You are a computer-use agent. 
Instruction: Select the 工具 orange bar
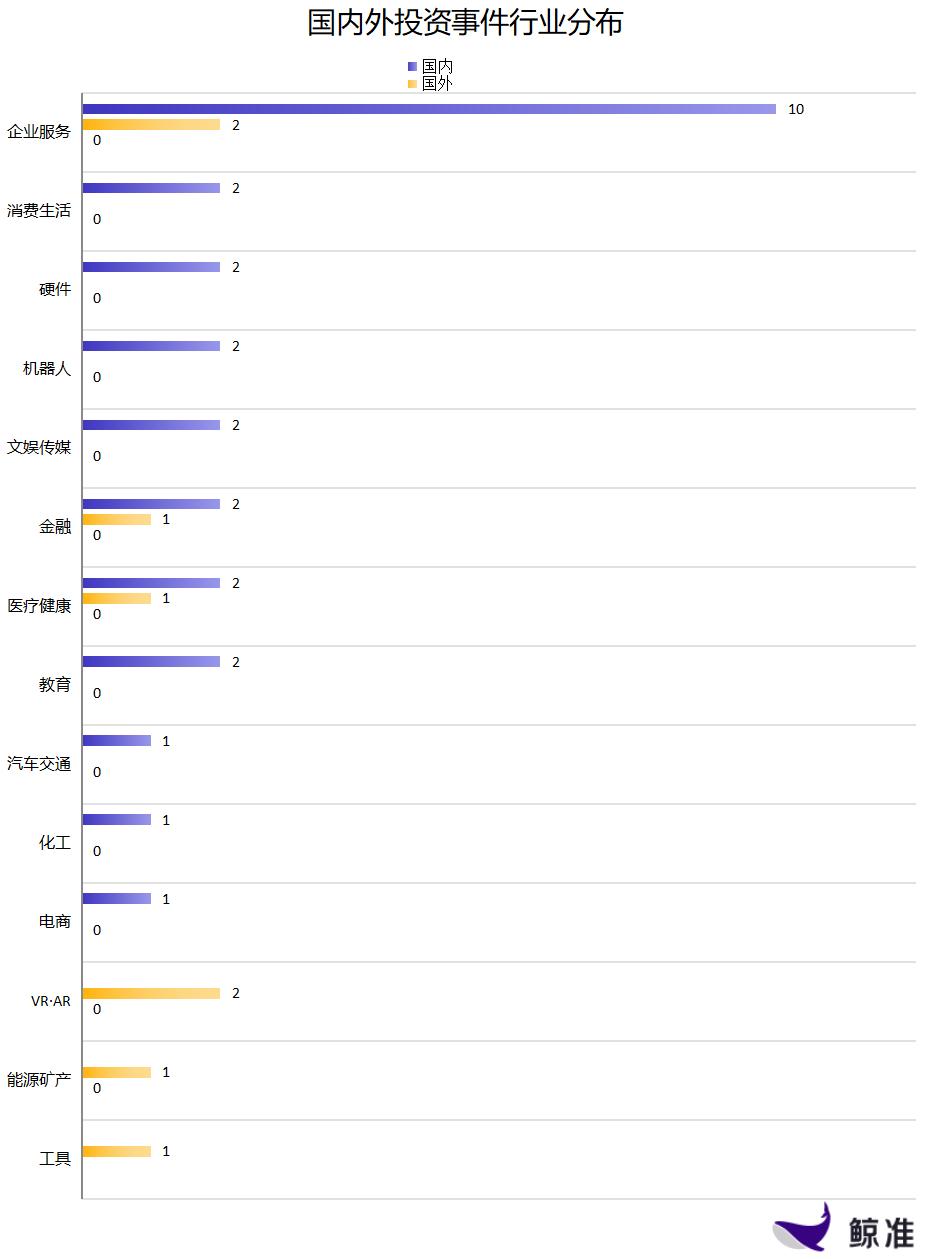click(117, 1152)
